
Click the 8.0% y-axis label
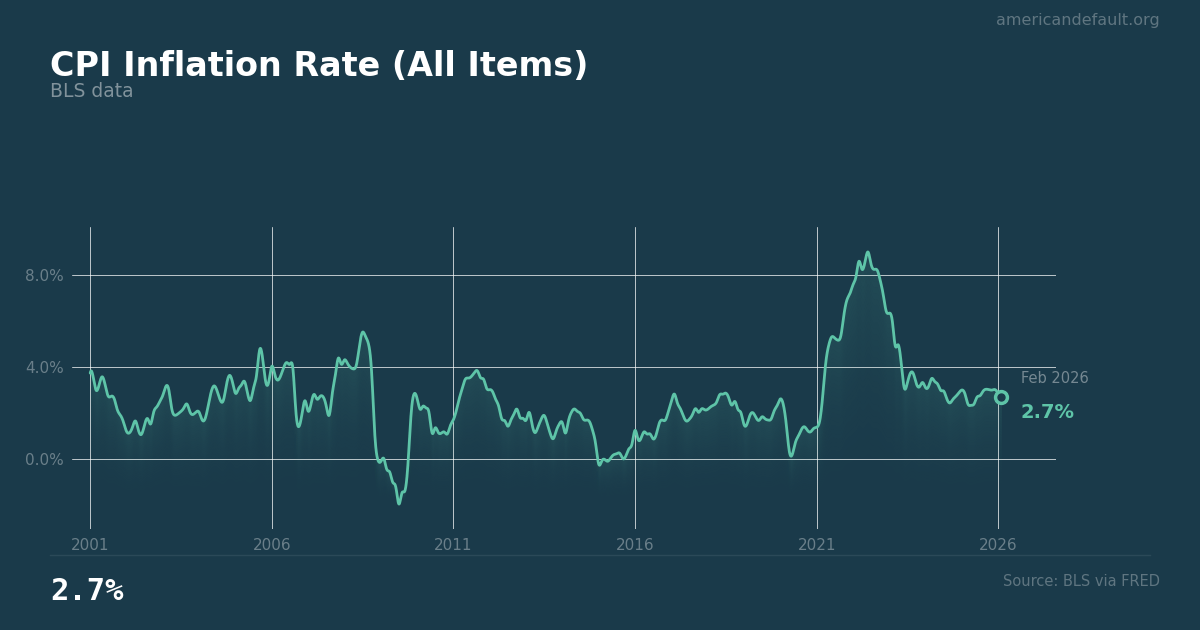[44, 275]
